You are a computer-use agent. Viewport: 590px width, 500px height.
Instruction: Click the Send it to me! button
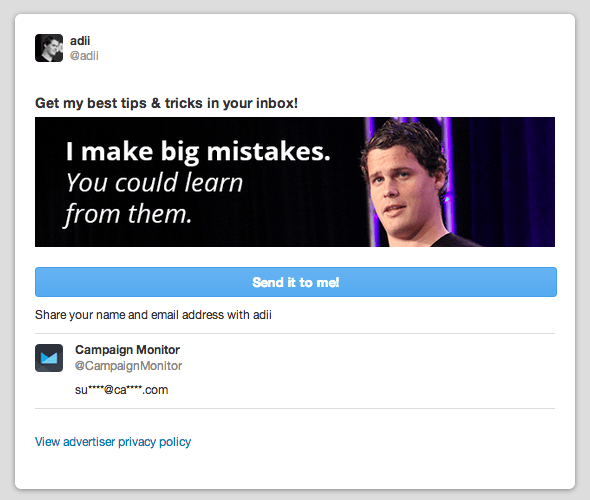[296, 282]
